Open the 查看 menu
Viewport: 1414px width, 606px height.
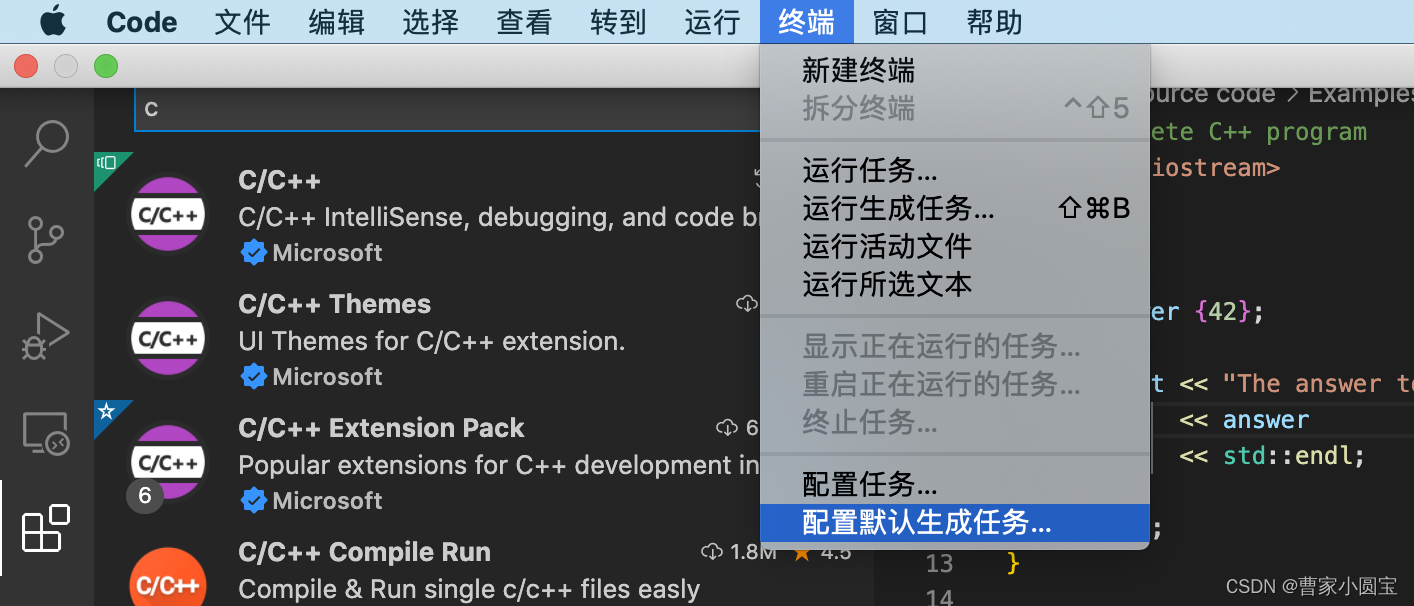pyautogui.click(x=525, y=21)
